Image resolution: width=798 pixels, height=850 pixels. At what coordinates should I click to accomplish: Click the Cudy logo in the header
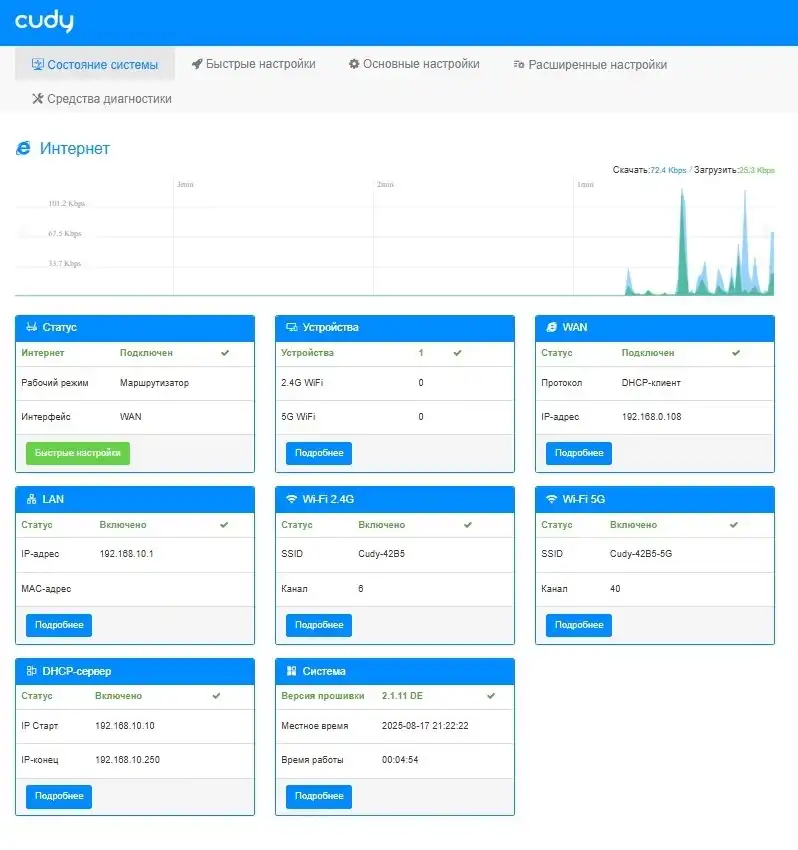44,21
